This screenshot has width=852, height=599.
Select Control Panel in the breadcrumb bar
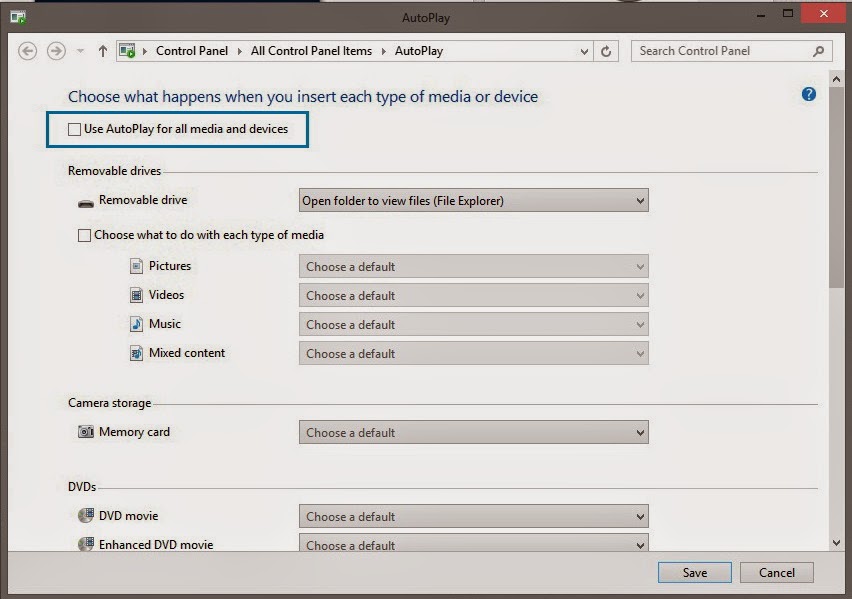[192, 51]
